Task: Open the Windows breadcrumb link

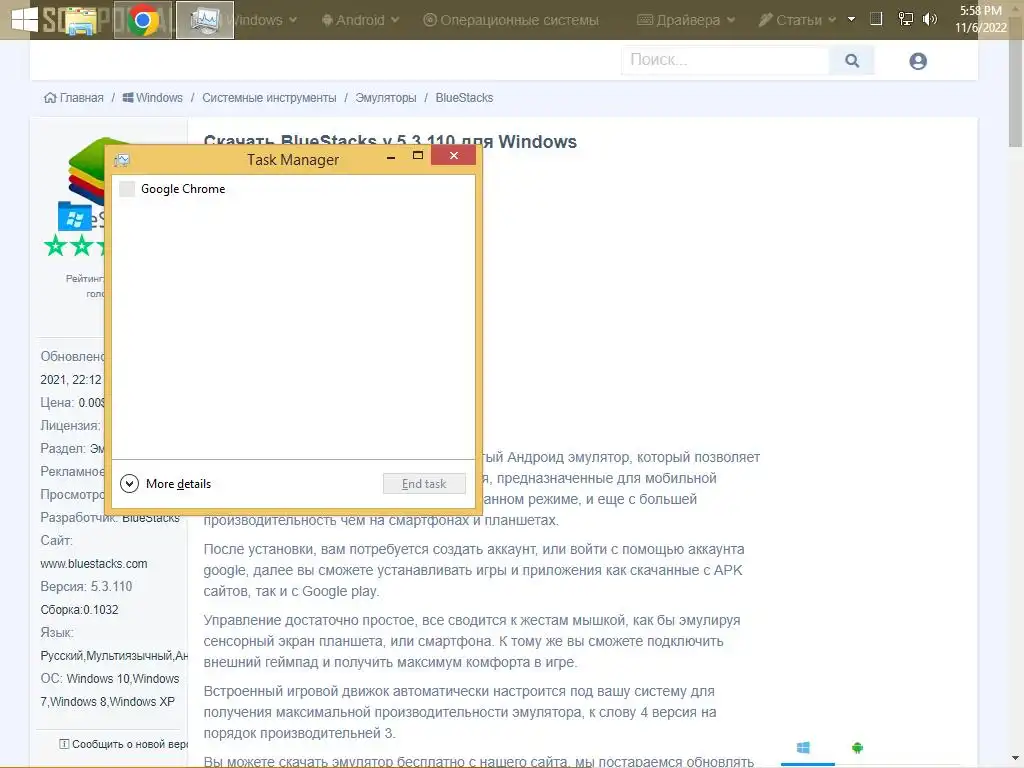Action: pyautogui.click(x=153, y=98)
